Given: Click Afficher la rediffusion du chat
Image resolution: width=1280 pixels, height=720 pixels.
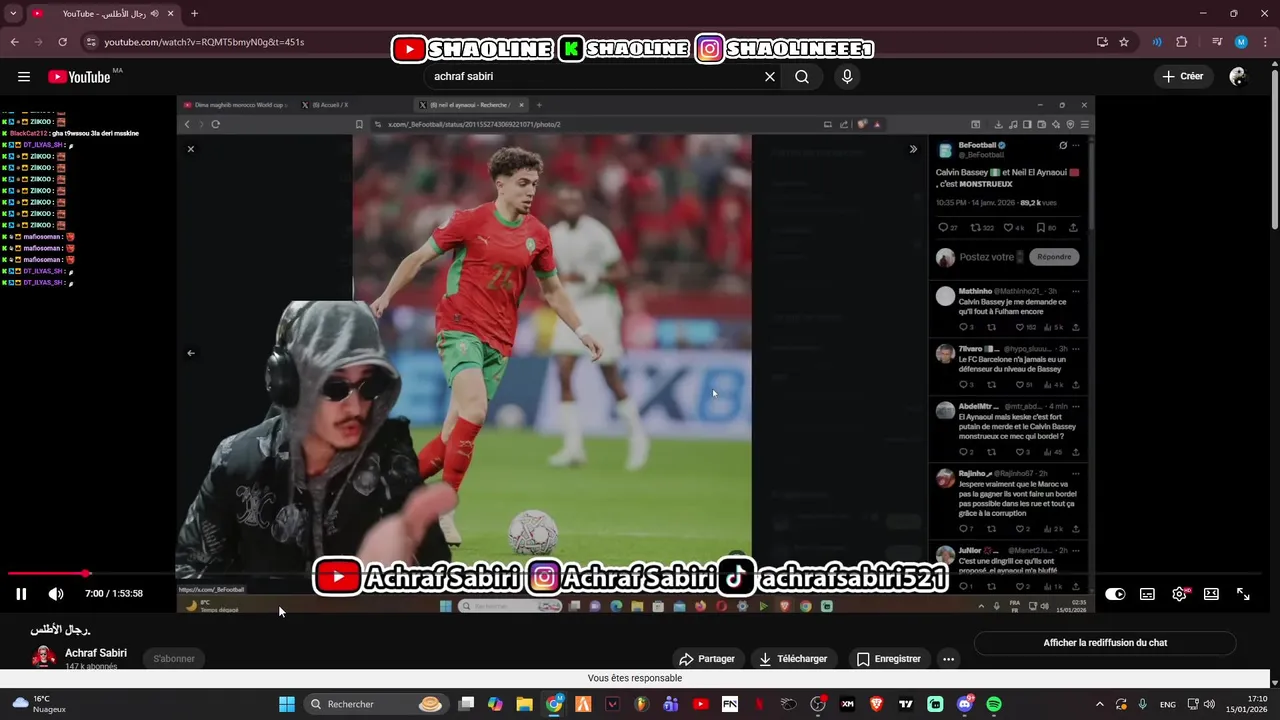Looking at the screenshot, I should pyautogui.click(x=1105, y=643).
